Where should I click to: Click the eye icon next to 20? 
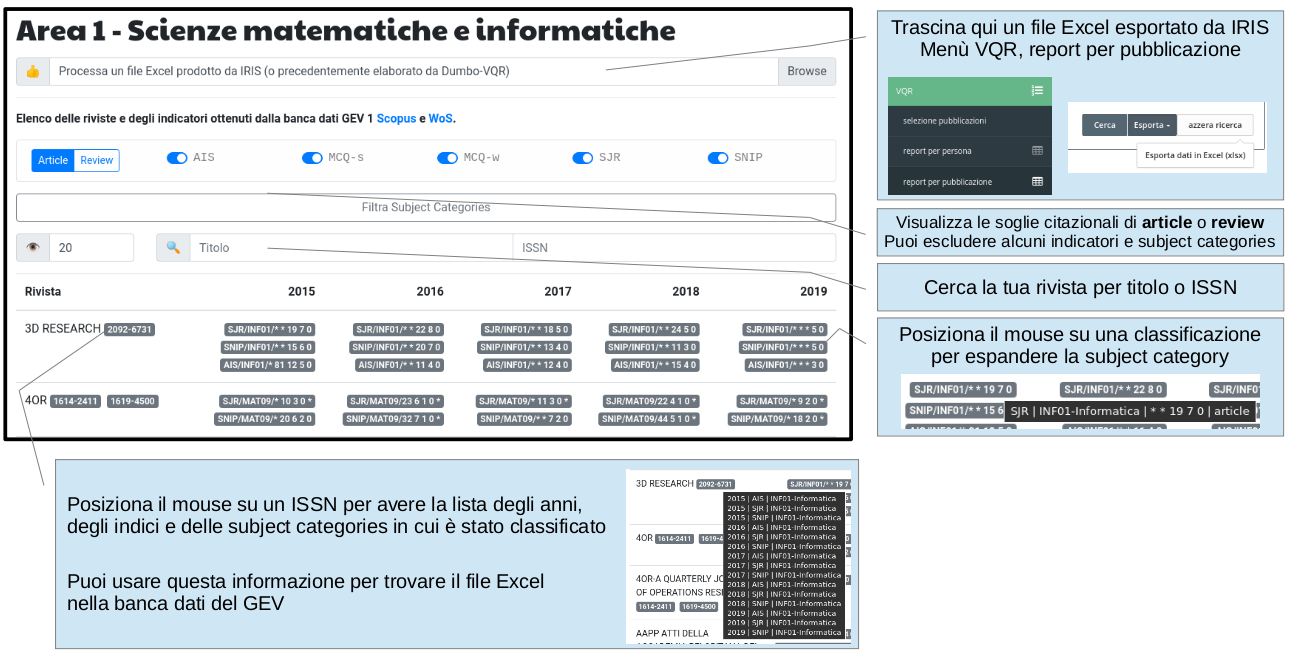point(33,248)
